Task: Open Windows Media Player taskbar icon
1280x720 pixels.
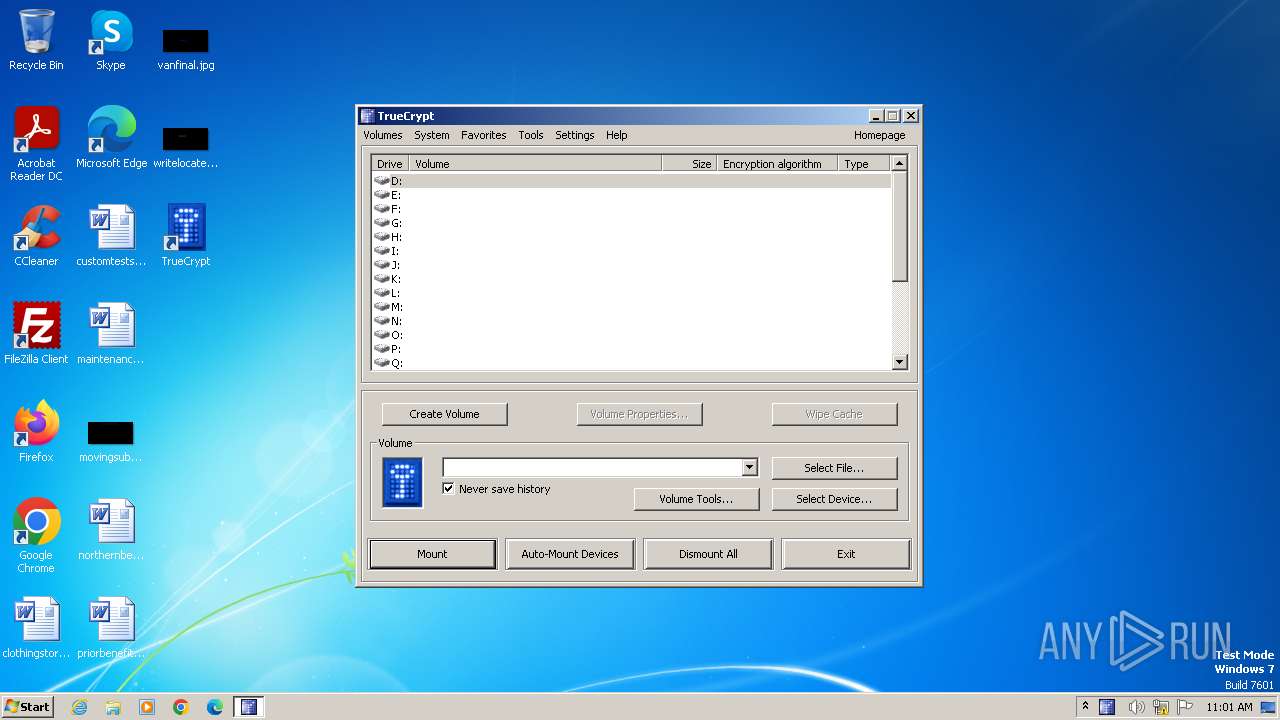Action: pos(147,707)
